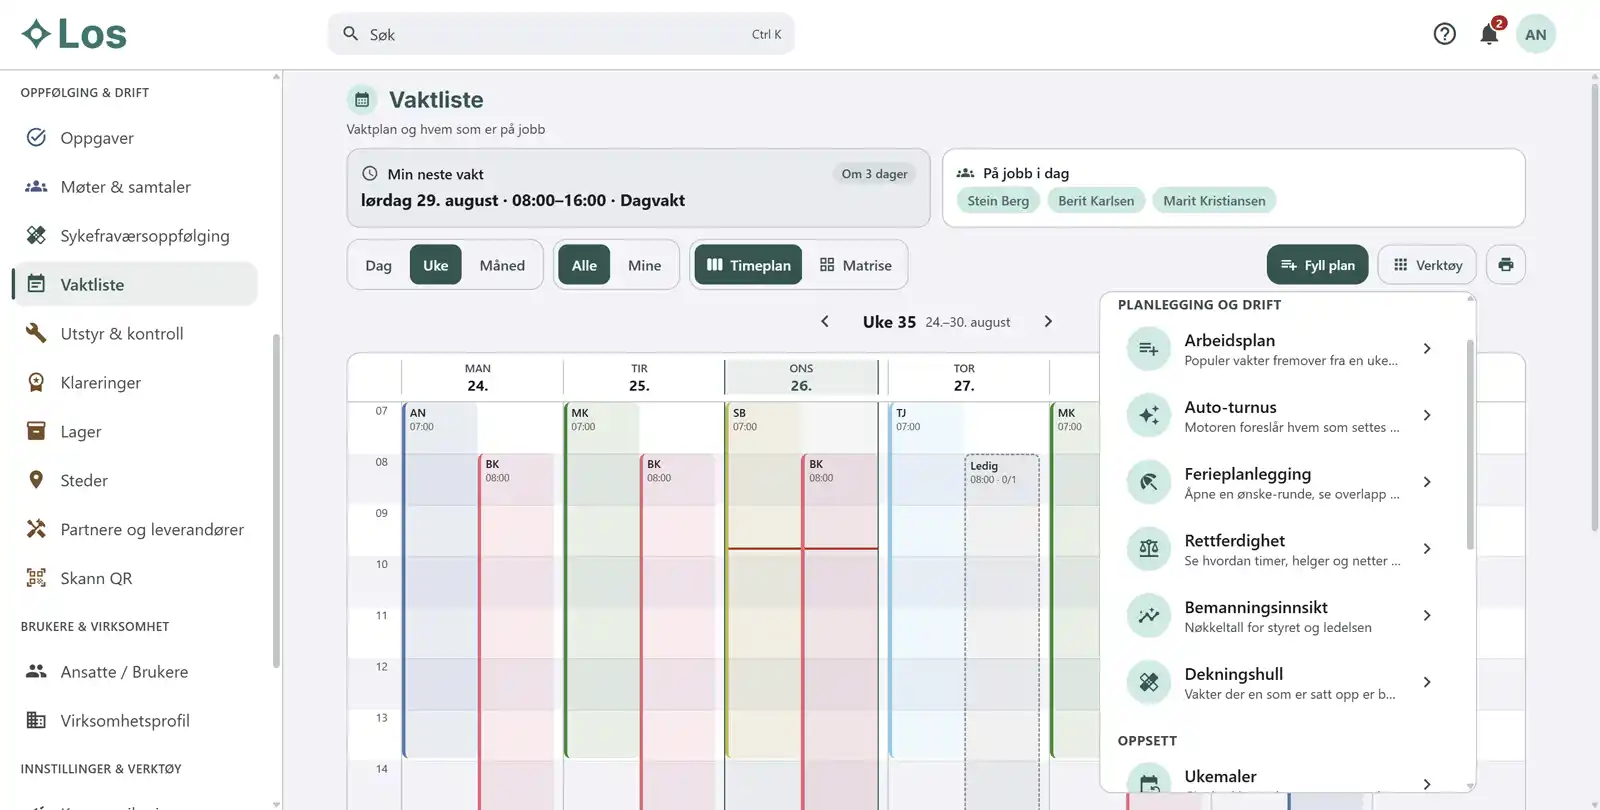
Task: Expand Arbeidsplan chevron arrow
Action: (x=1427, y=349)
